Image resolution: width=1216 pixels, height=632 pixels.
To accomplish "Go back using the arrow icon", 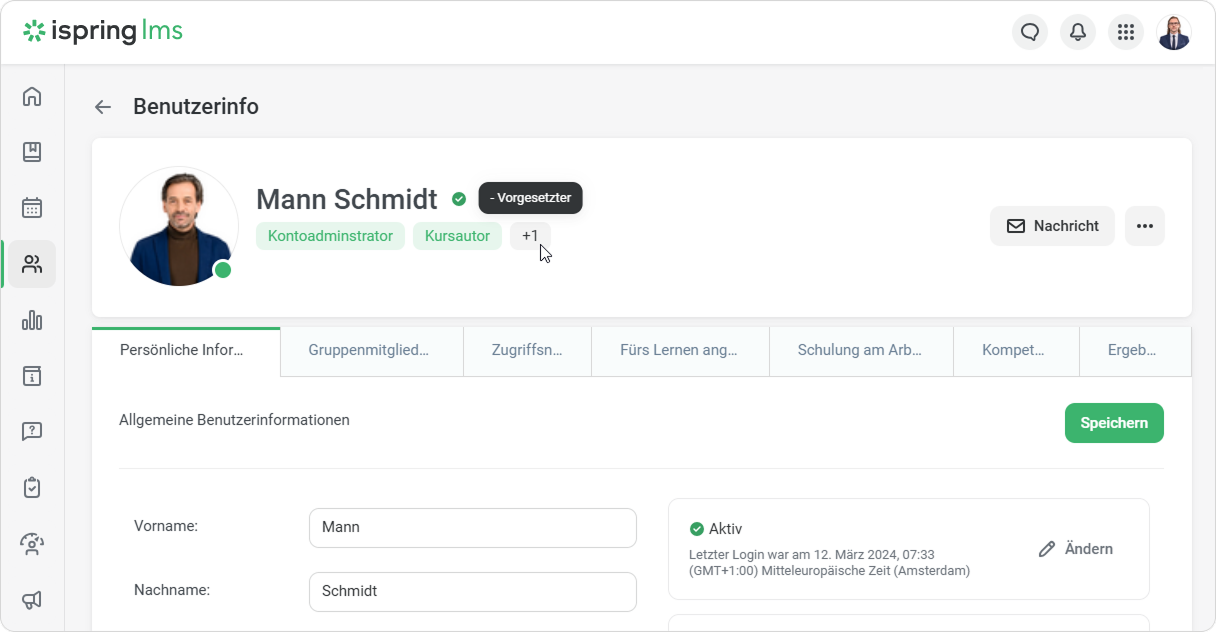I will pyautogui.click(x=102, y=107).
